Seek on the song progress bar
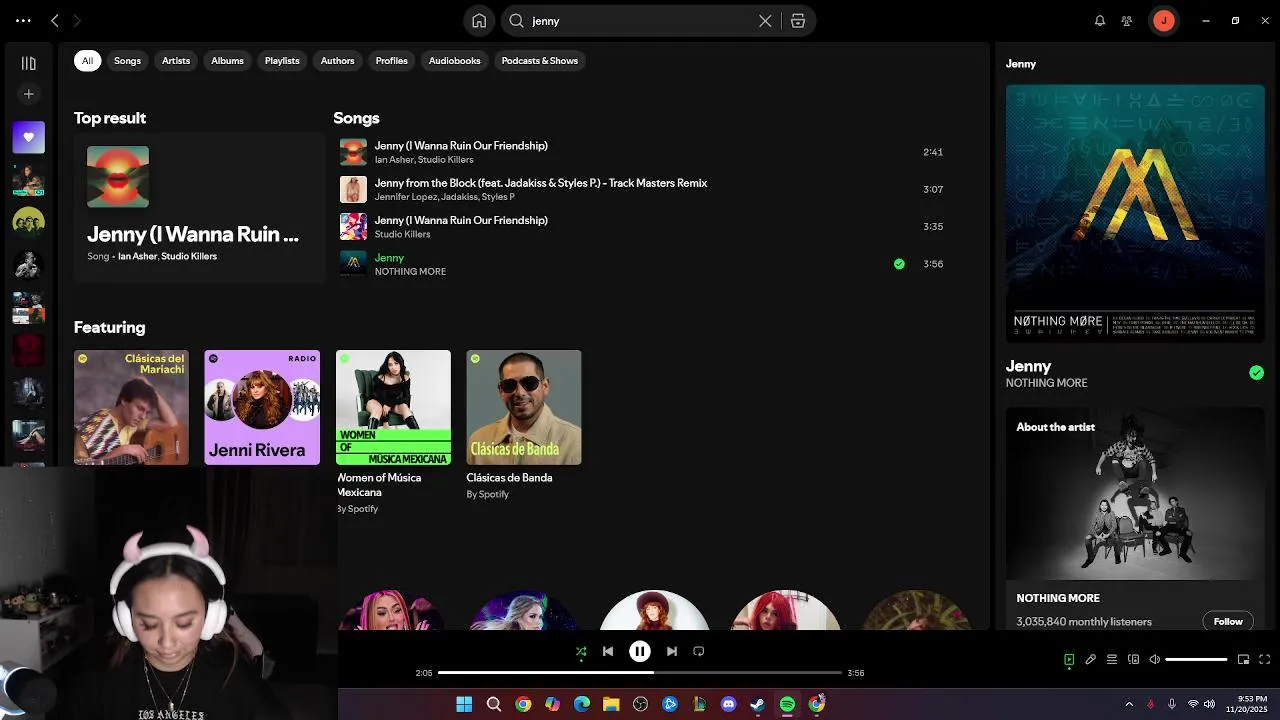This screenshot has width=1280, height=720. point(640,673)
